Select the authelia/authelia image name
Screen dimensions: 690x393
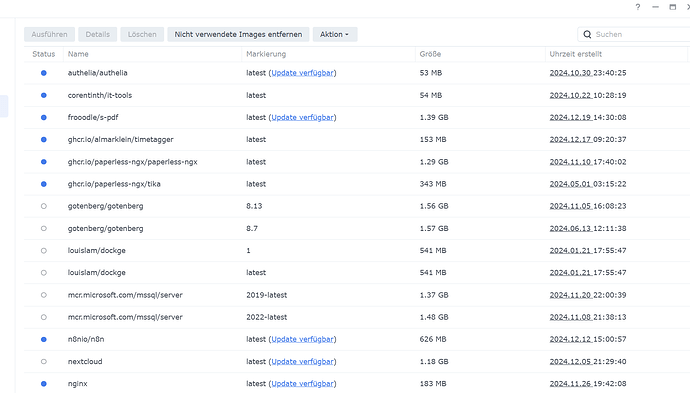coord(97,73)
